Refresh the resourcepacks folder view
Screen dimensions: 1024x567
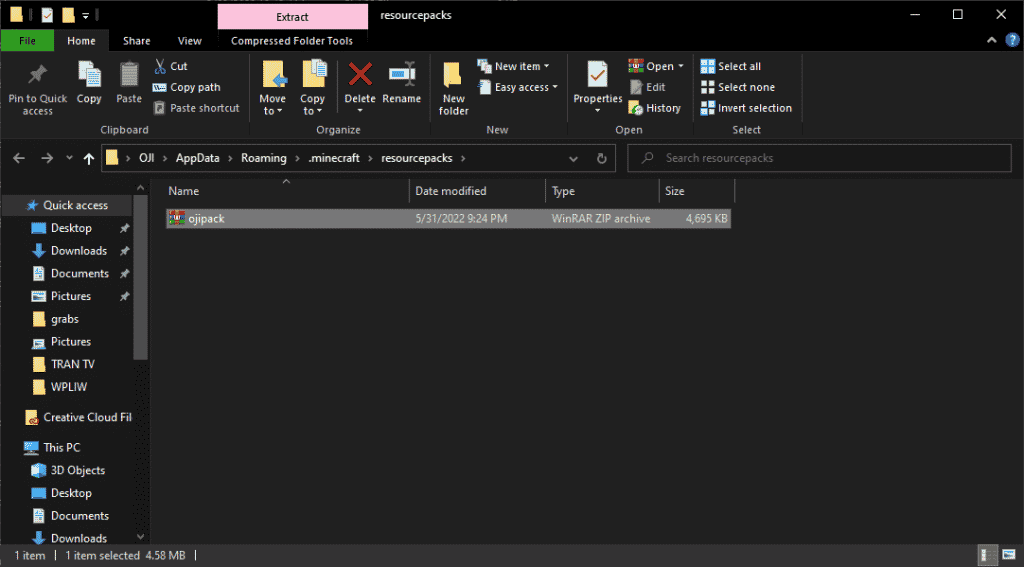click(601, 158)
